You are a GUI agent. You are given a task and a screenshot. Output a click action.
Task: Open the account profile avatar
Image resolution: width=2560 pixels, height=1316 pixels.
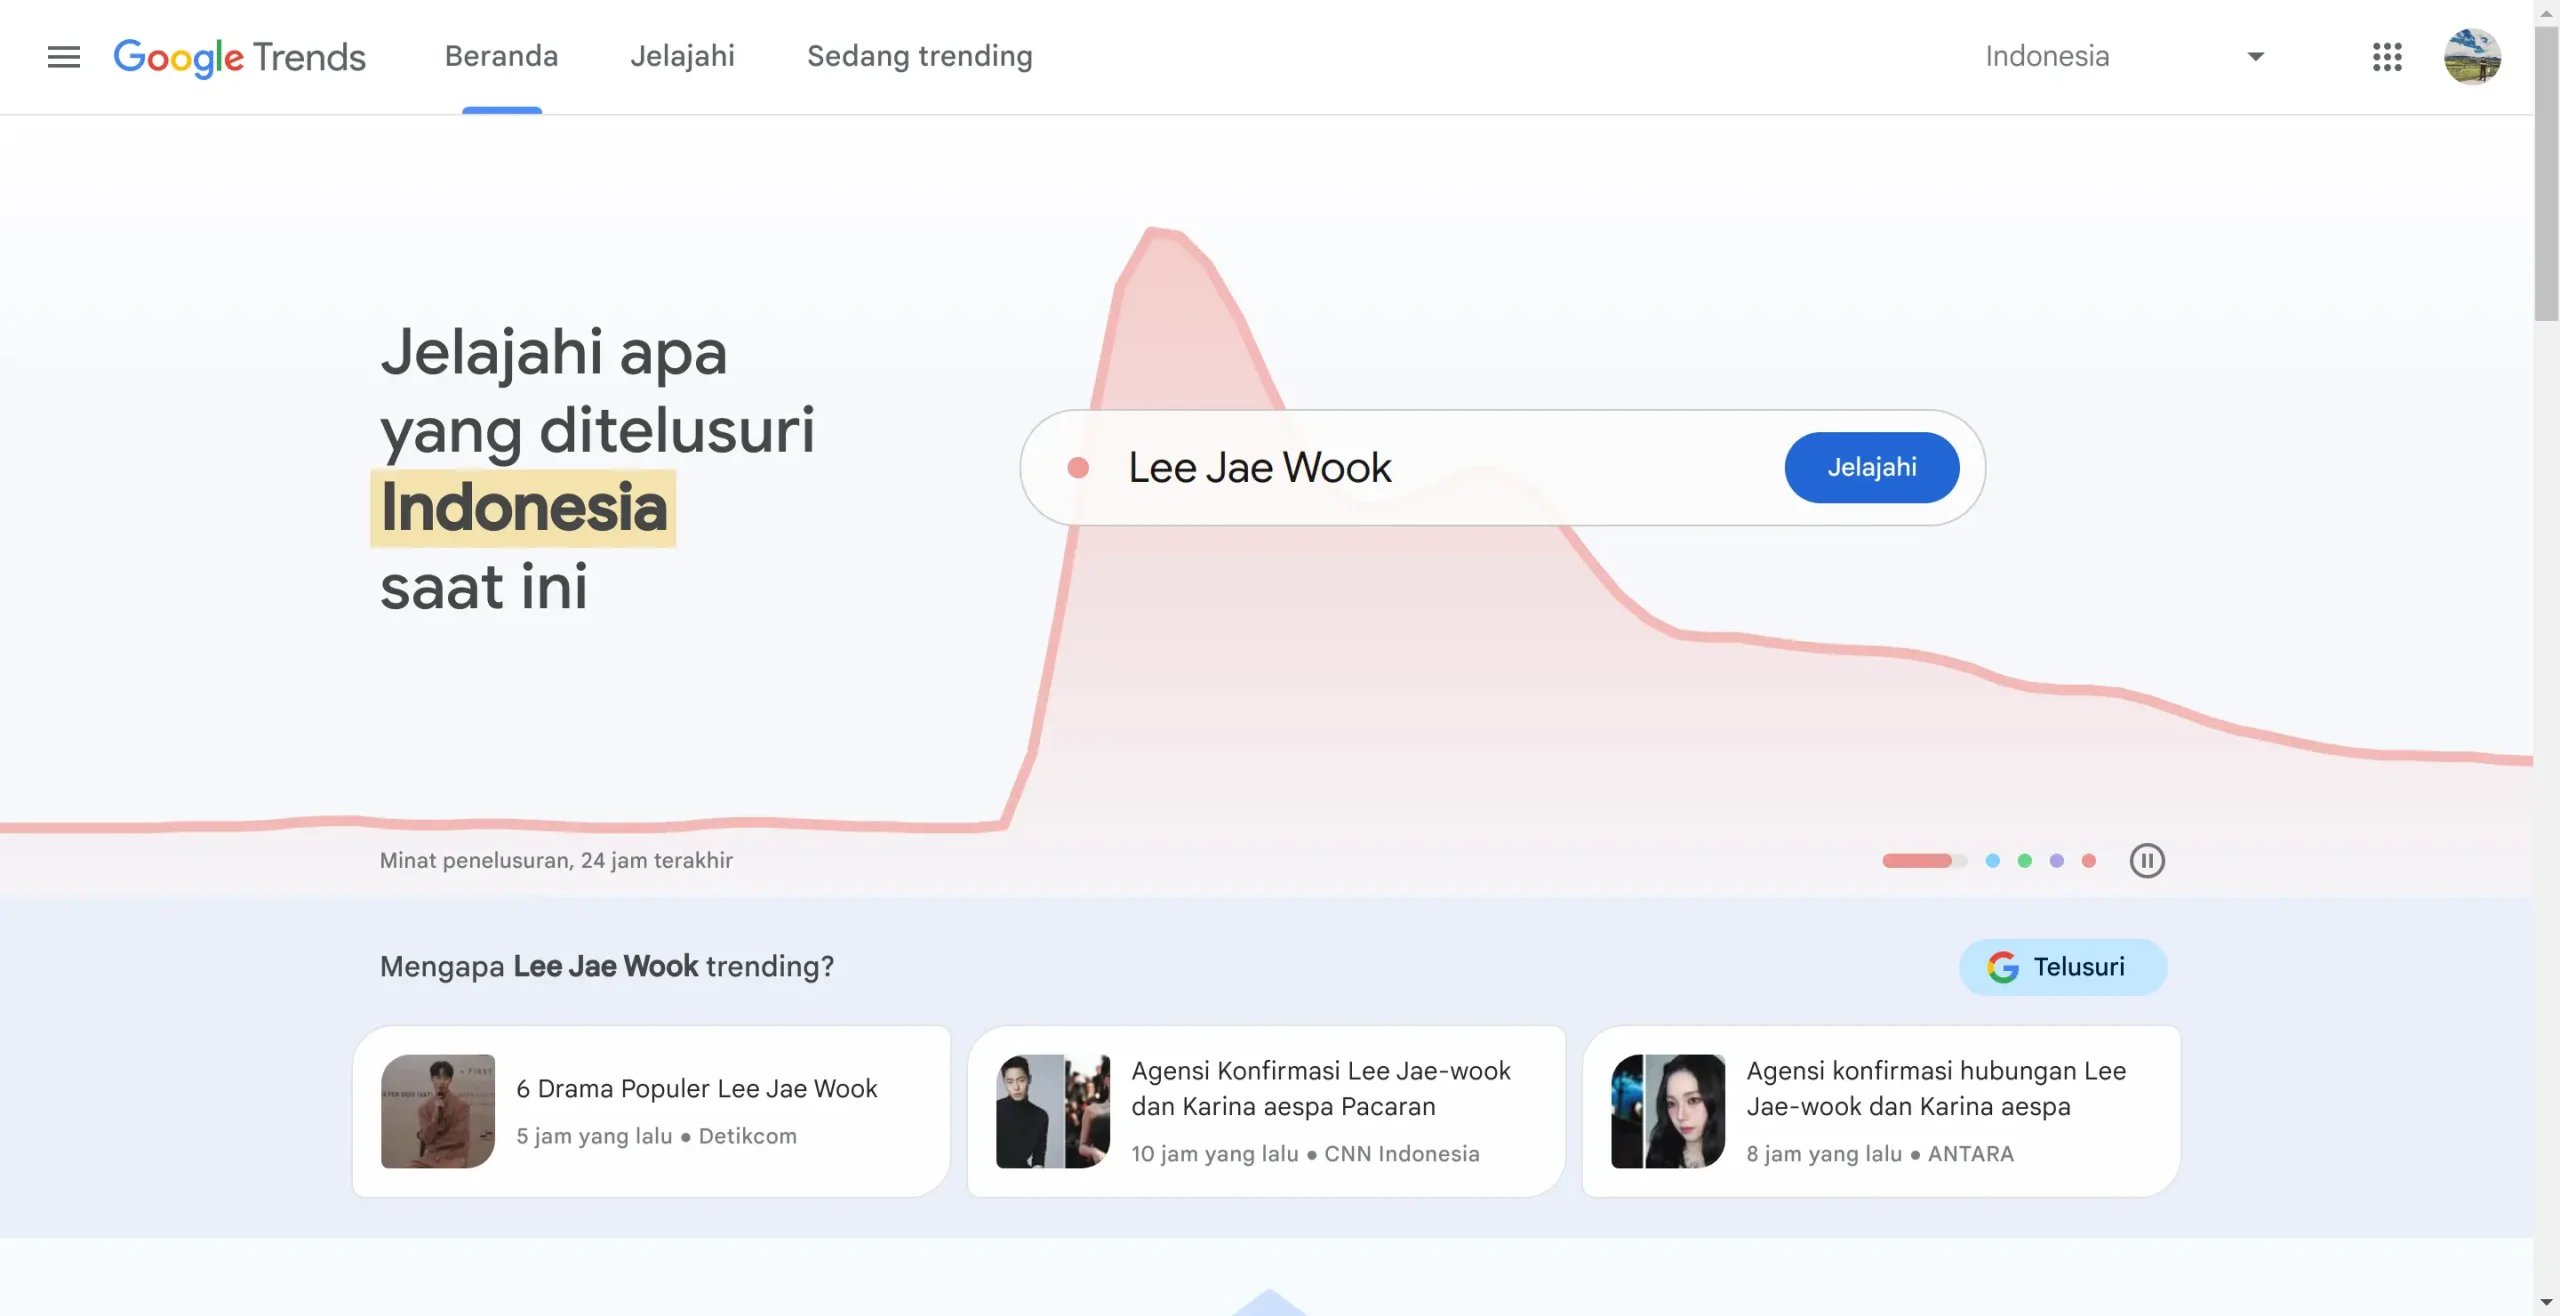pos(2472,57)
